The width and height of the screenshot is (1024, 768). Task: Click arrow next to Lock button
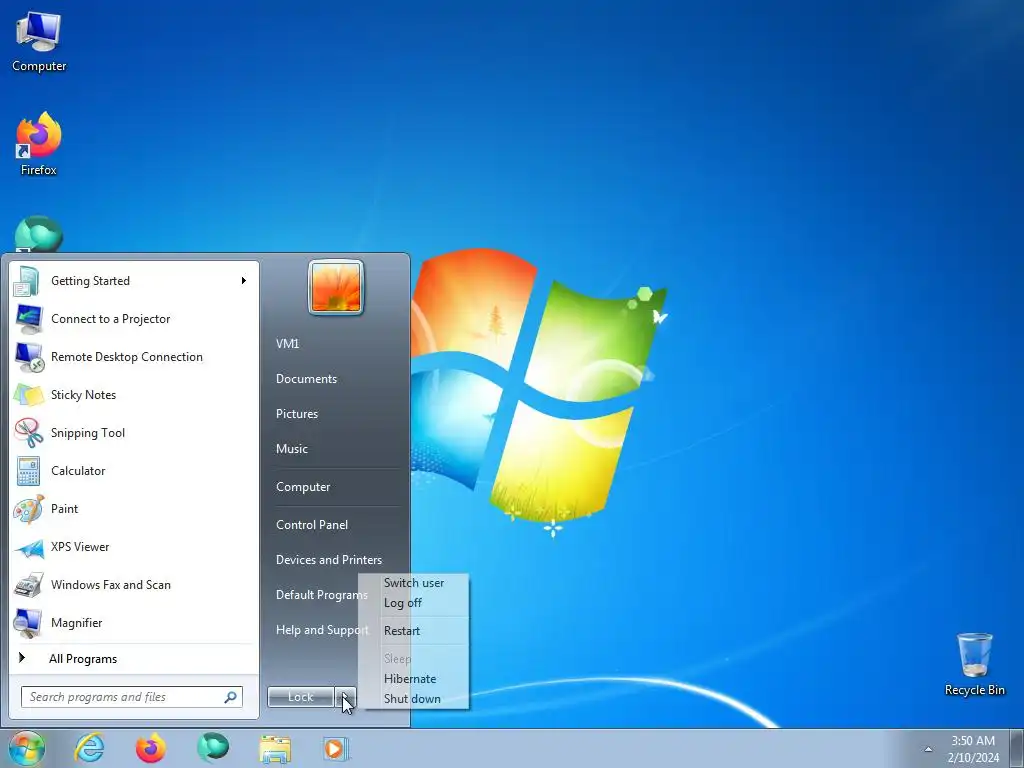(345, 697)
